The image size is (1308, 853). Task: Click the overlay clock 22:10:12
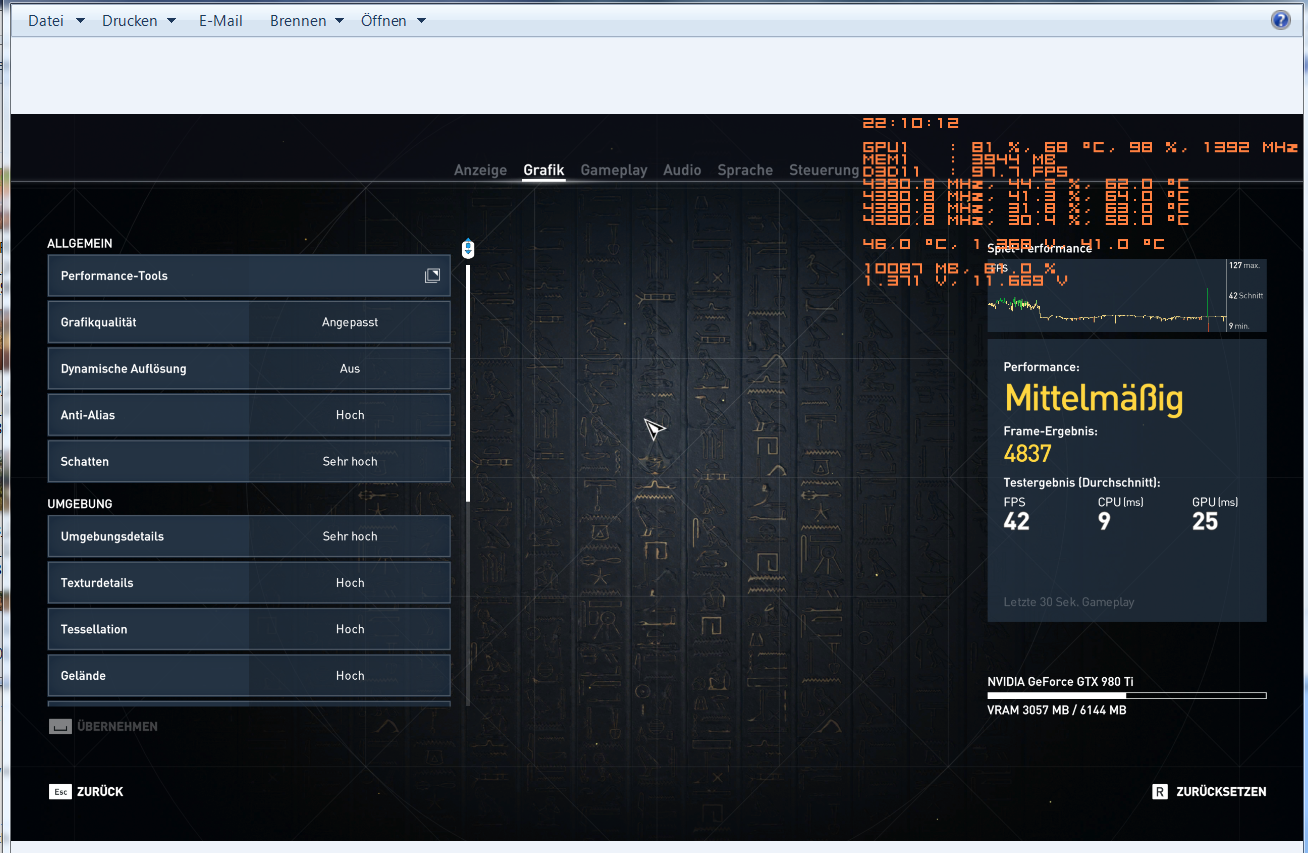tap(911, 123)
